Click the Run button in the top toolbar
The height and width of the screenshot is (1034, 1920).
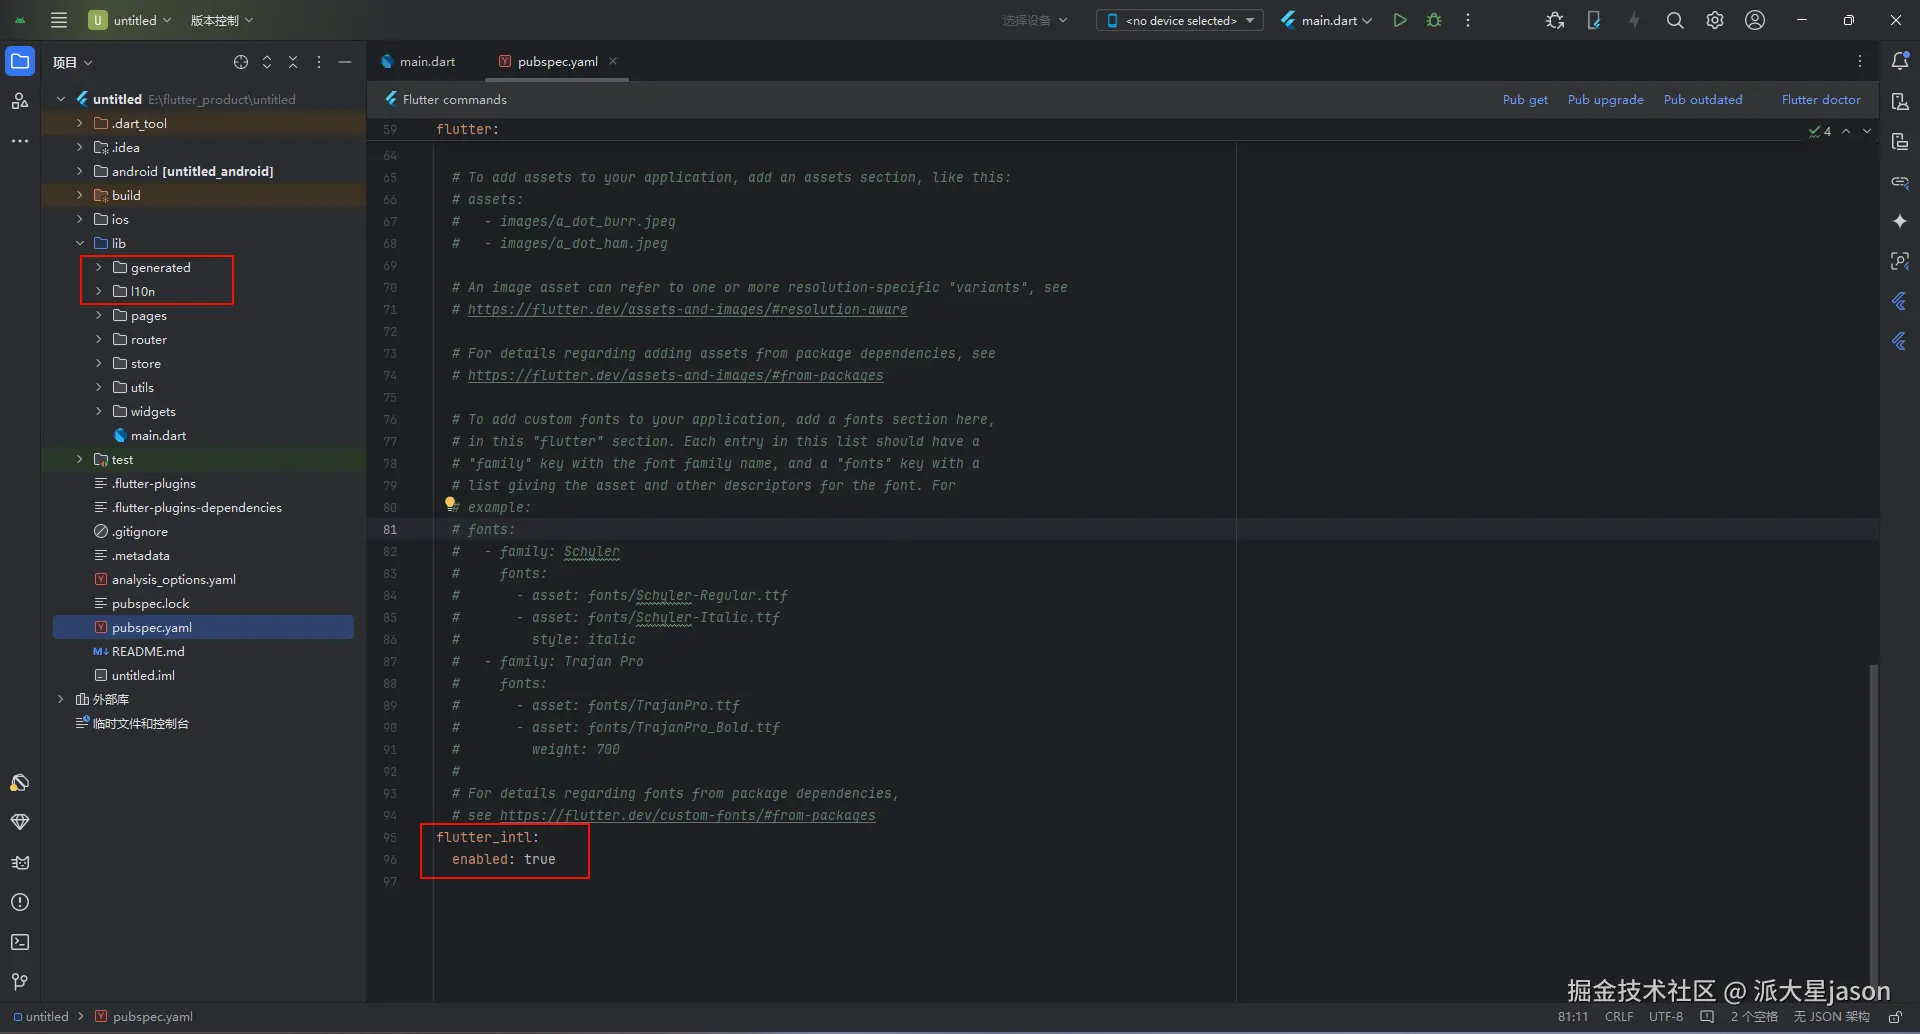tap(1400, 20)
